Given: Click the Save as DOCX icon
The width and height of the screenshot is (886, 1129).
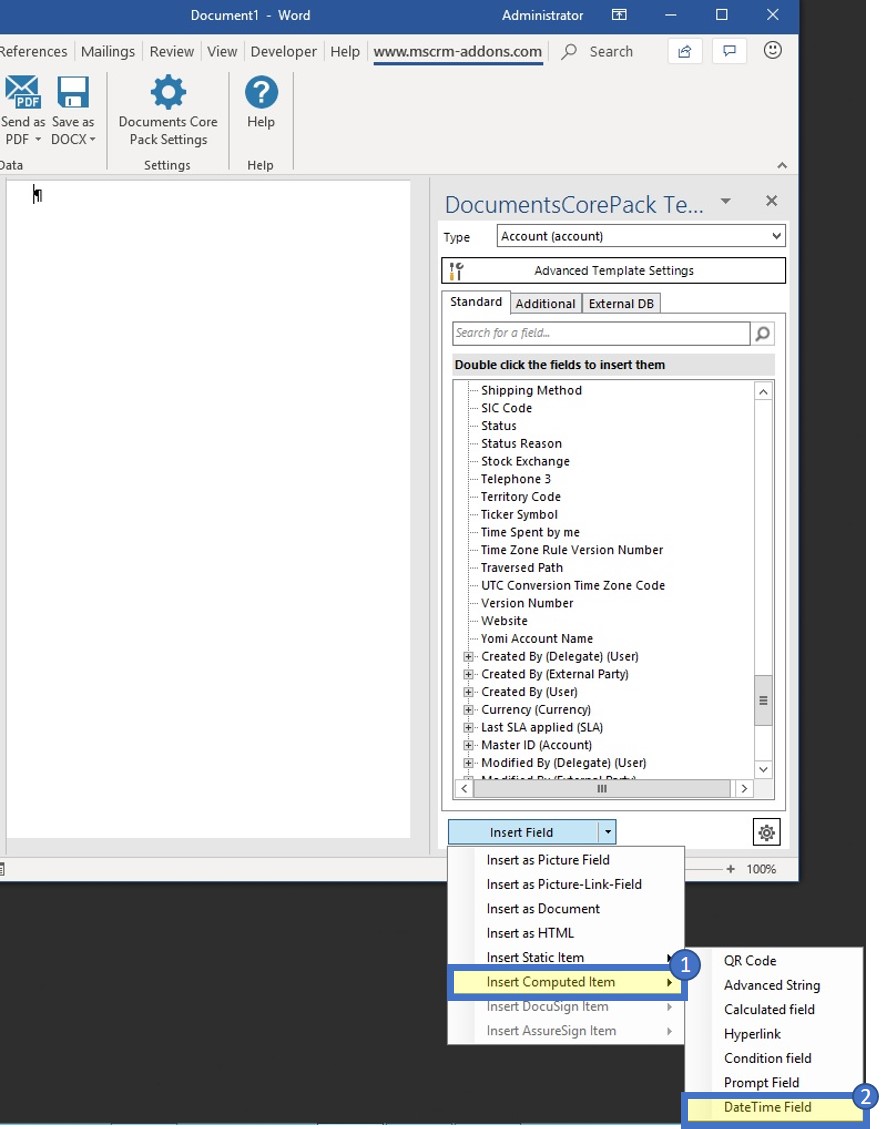Looking at the screenshot, I should click(x=73, y=92).
